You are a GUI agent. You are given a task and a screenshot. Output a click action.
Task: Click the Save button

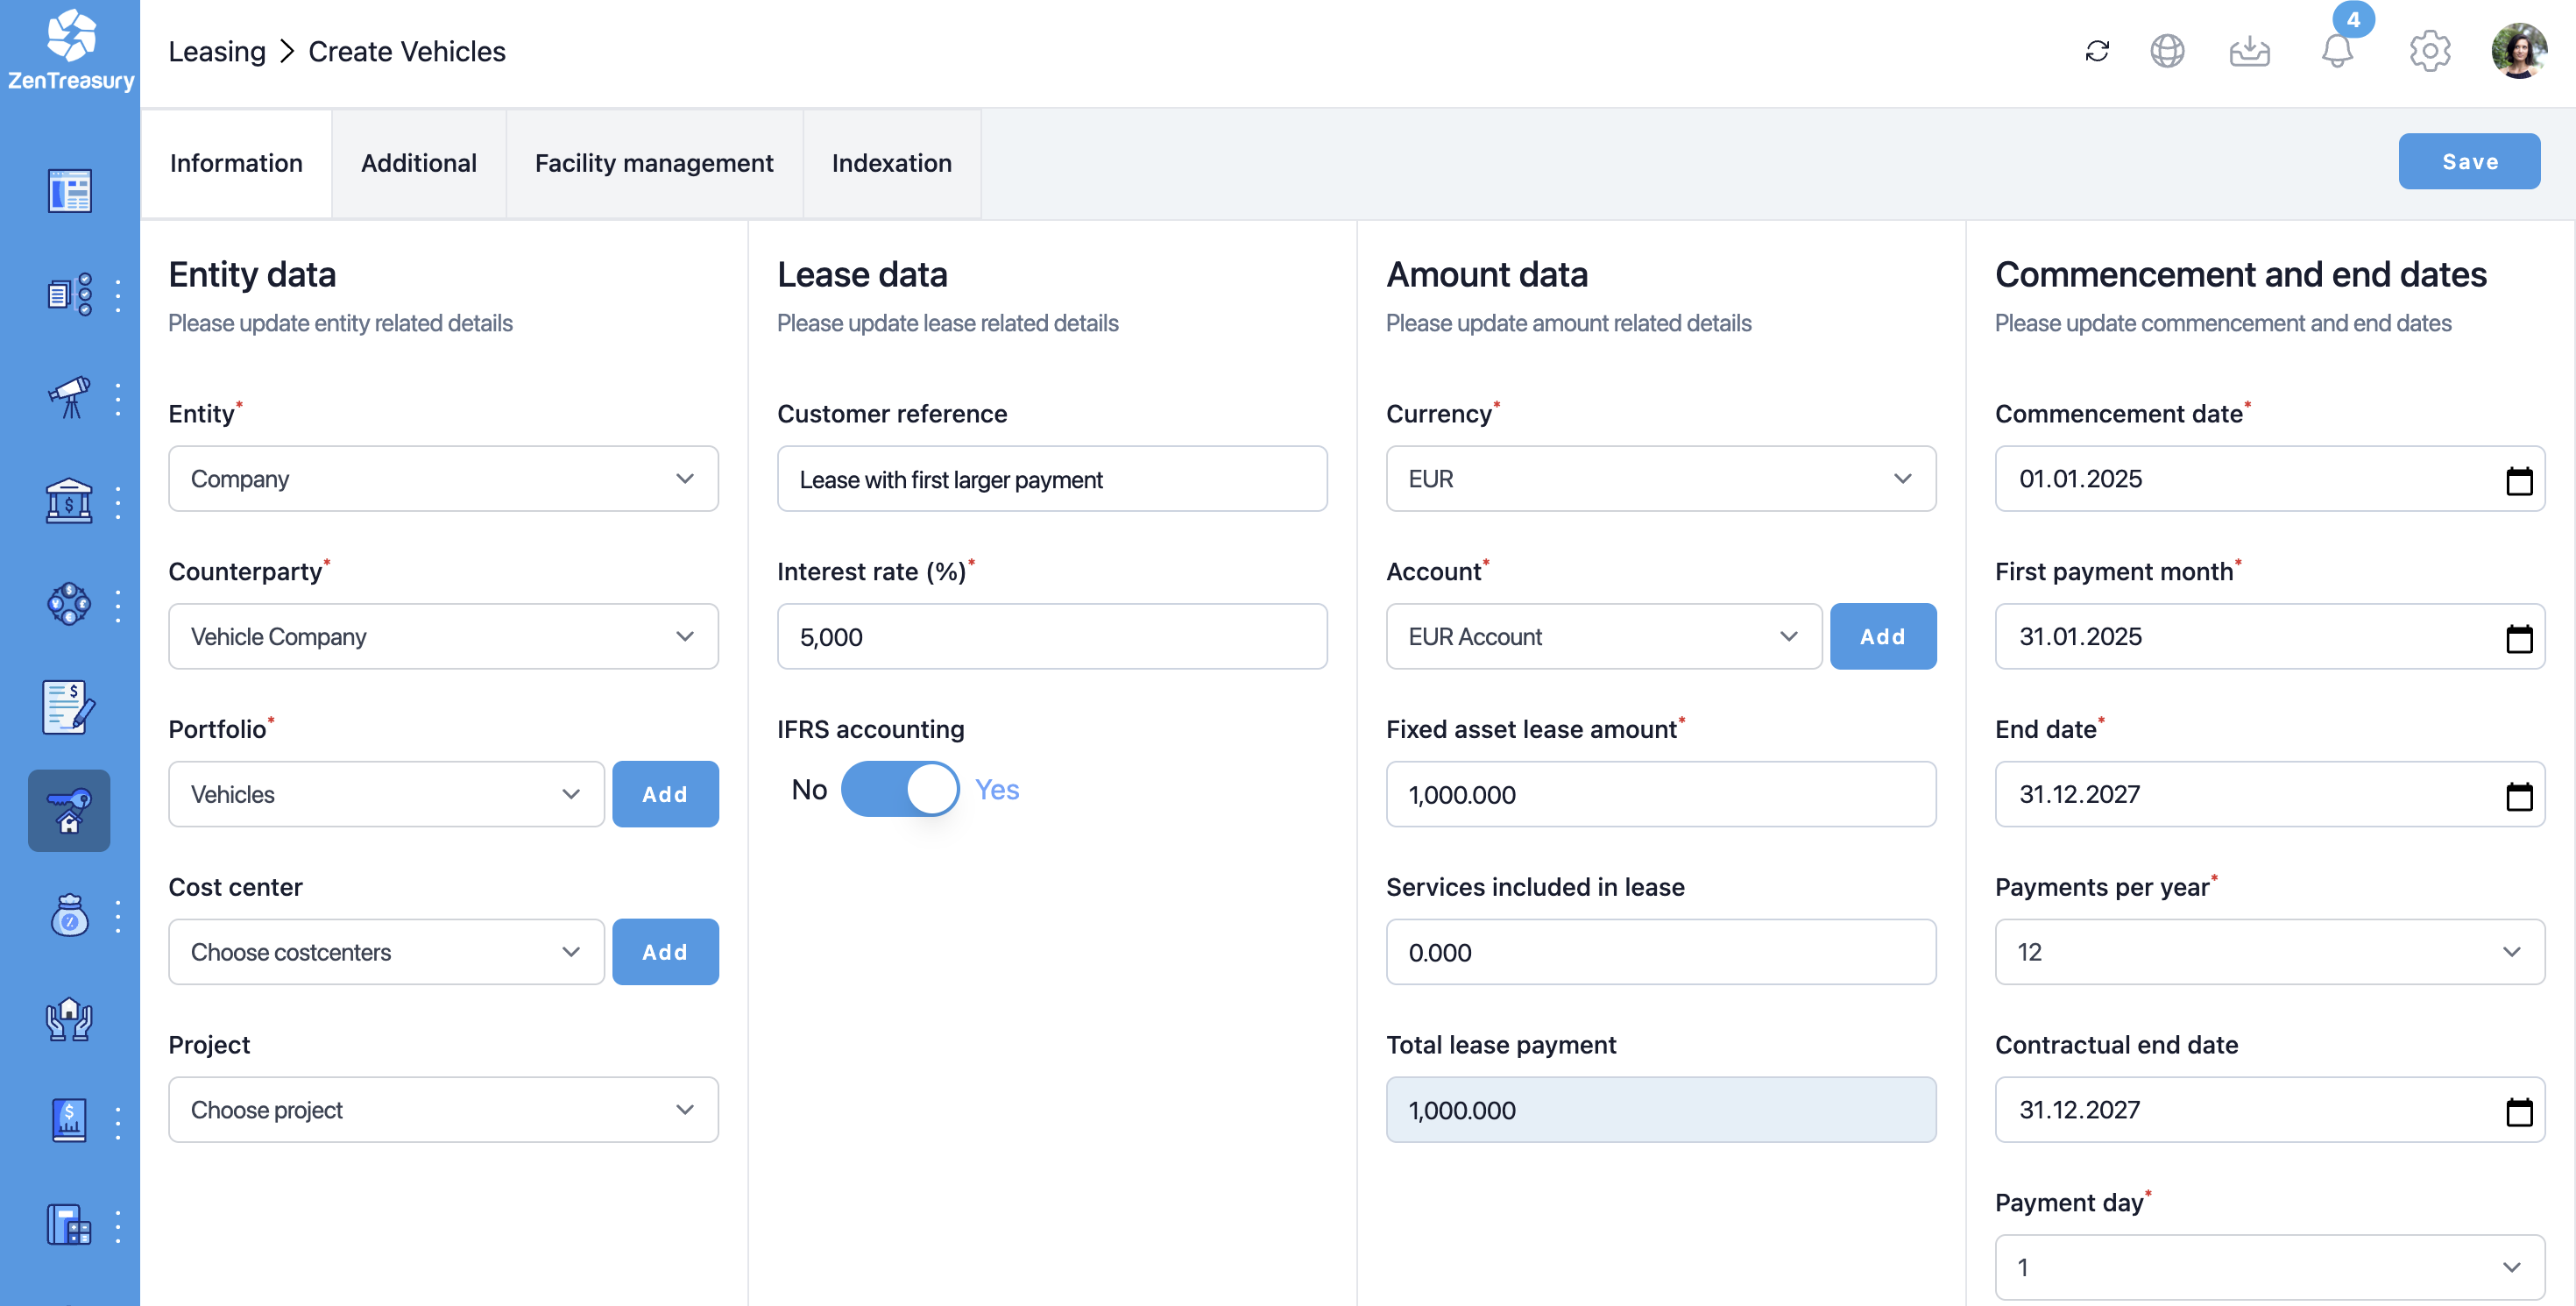coord(2468,161)
